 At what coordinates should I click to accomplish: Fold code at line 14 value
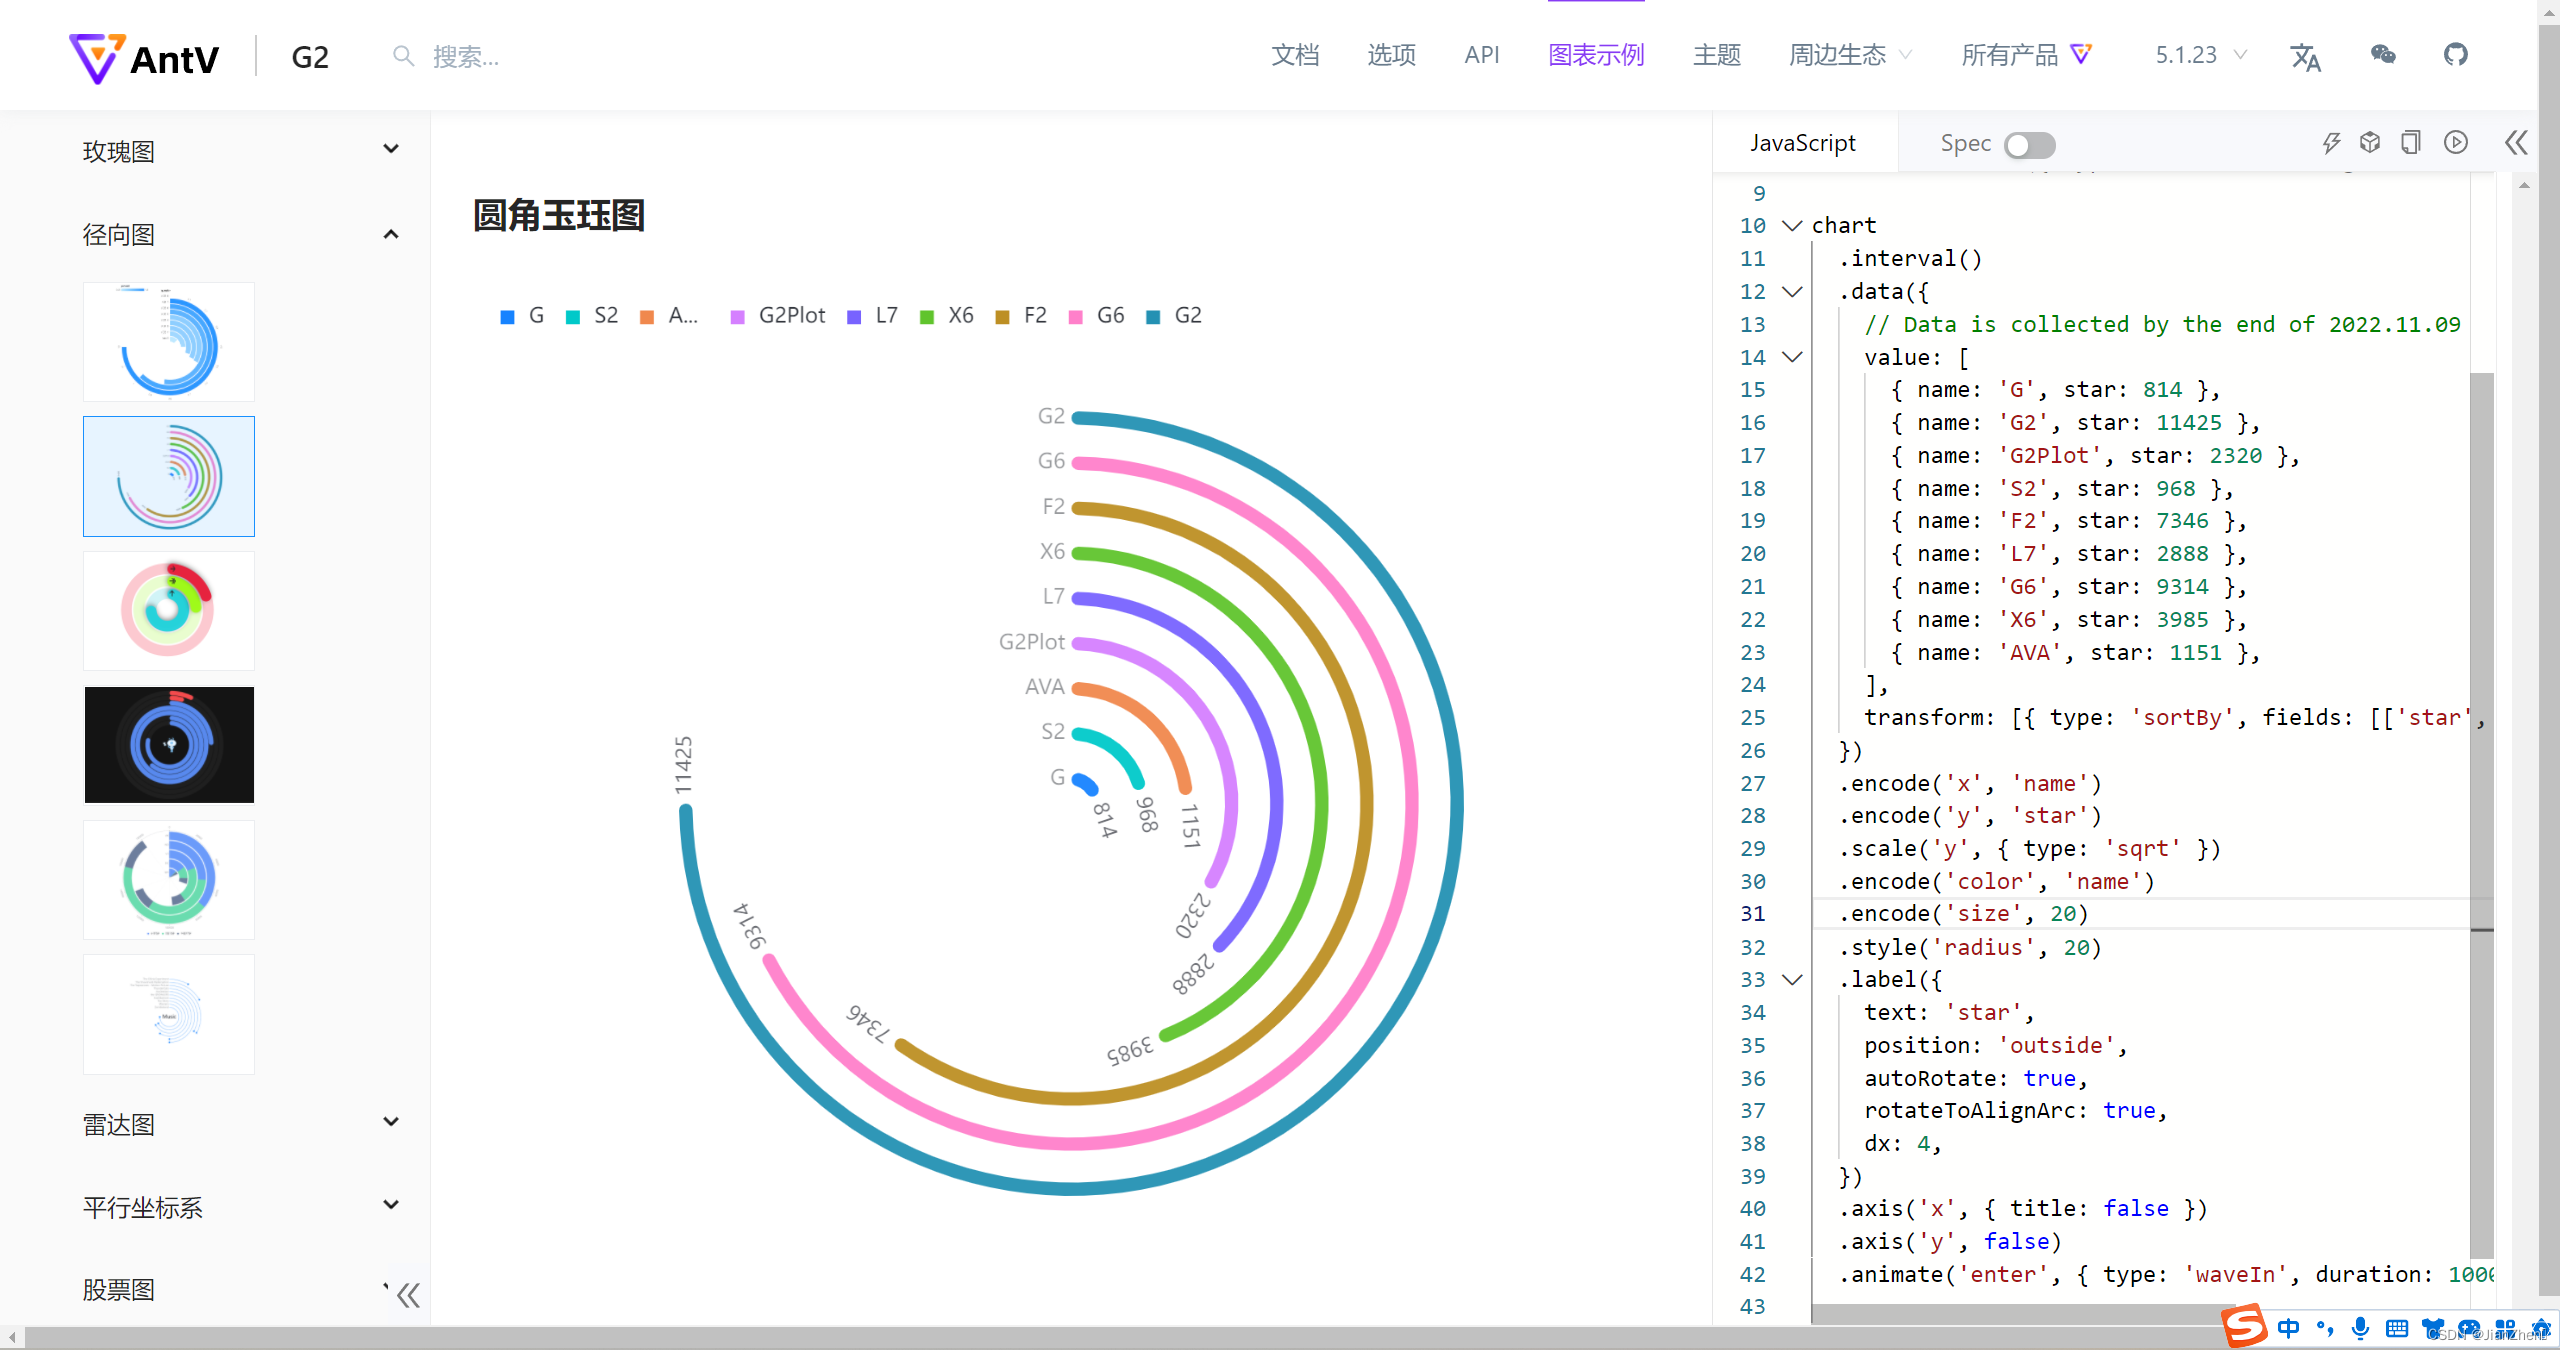pos(1793,357)
